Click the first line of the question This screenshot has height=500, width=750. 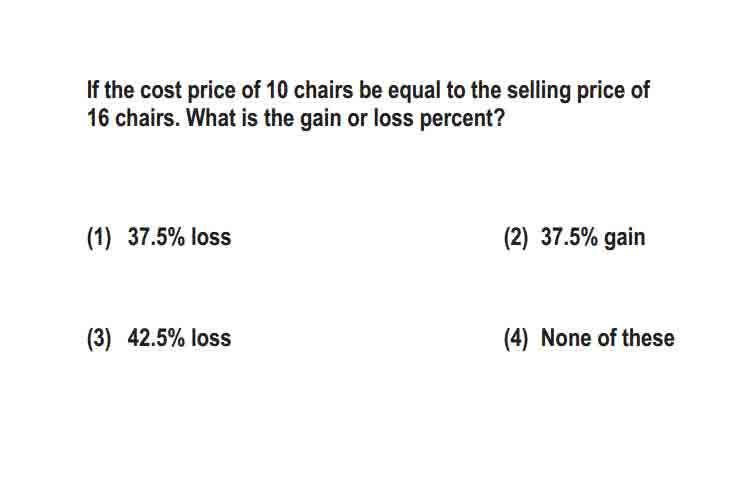click(x=368, y=91)
